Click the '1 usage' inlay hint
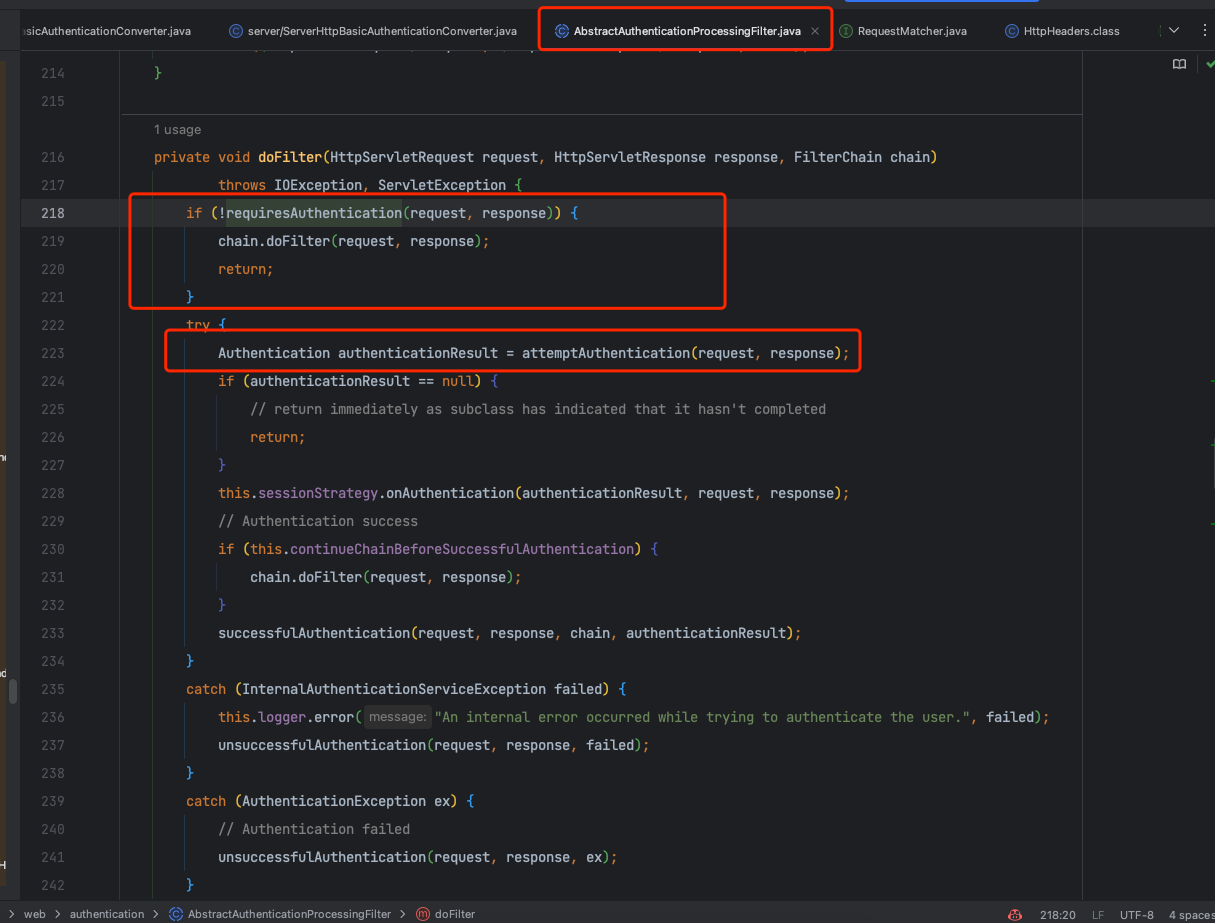 (177, 129)
